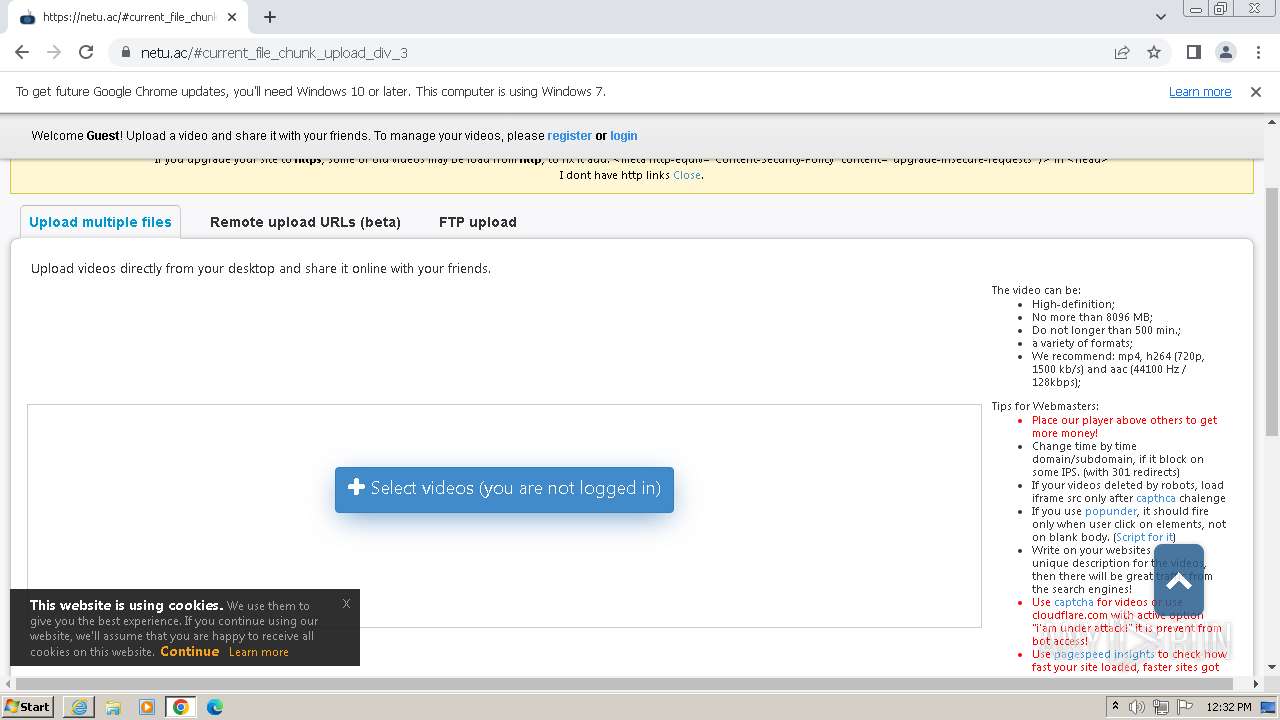The height and width of the screenshot is (720, 1280).
Task: Click the scroll-to-top arrow button
Action: (1179, 582)
